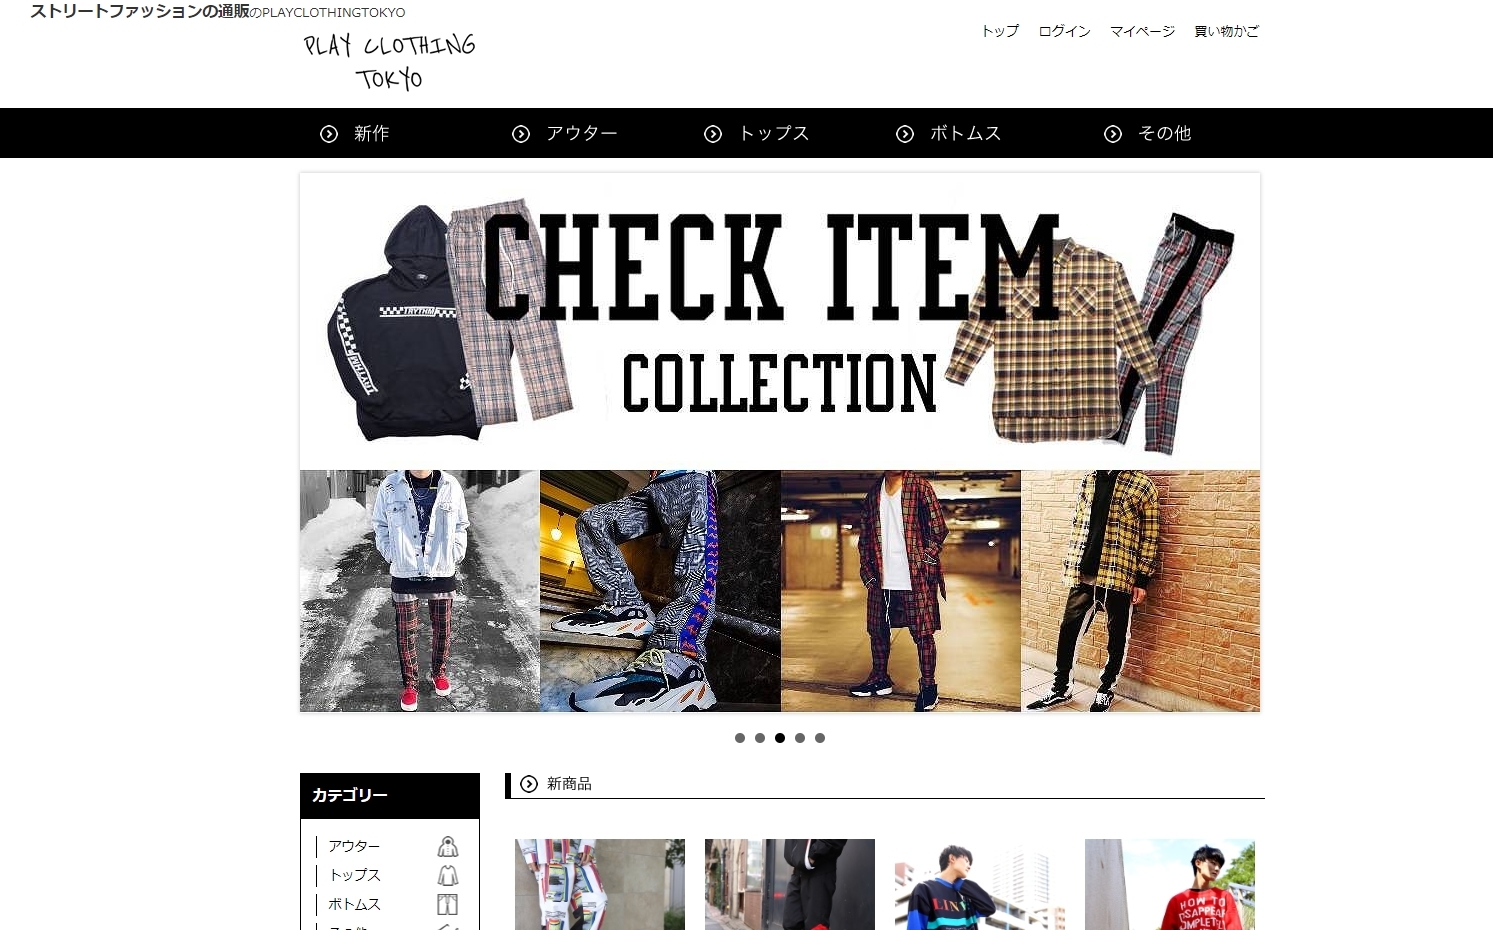
Task: Click the circled arrow icon beside その他
Action: click(x=1113, y=134)
